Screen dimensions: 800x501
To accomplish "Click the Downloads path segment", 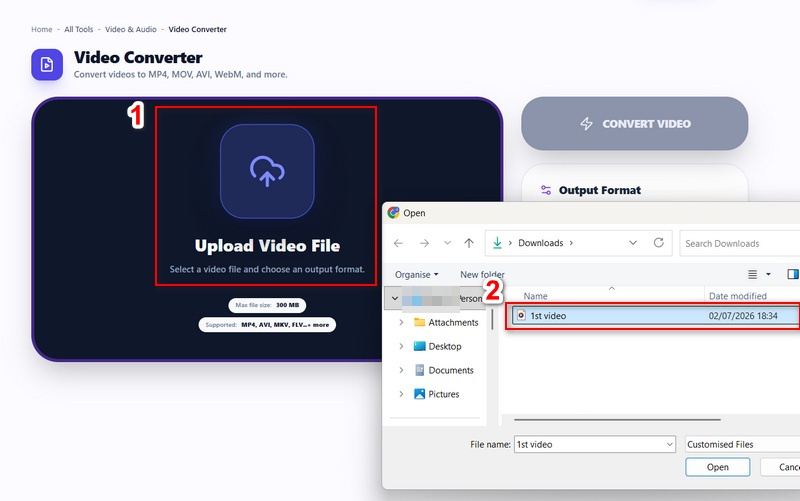I will pos(540,243).
